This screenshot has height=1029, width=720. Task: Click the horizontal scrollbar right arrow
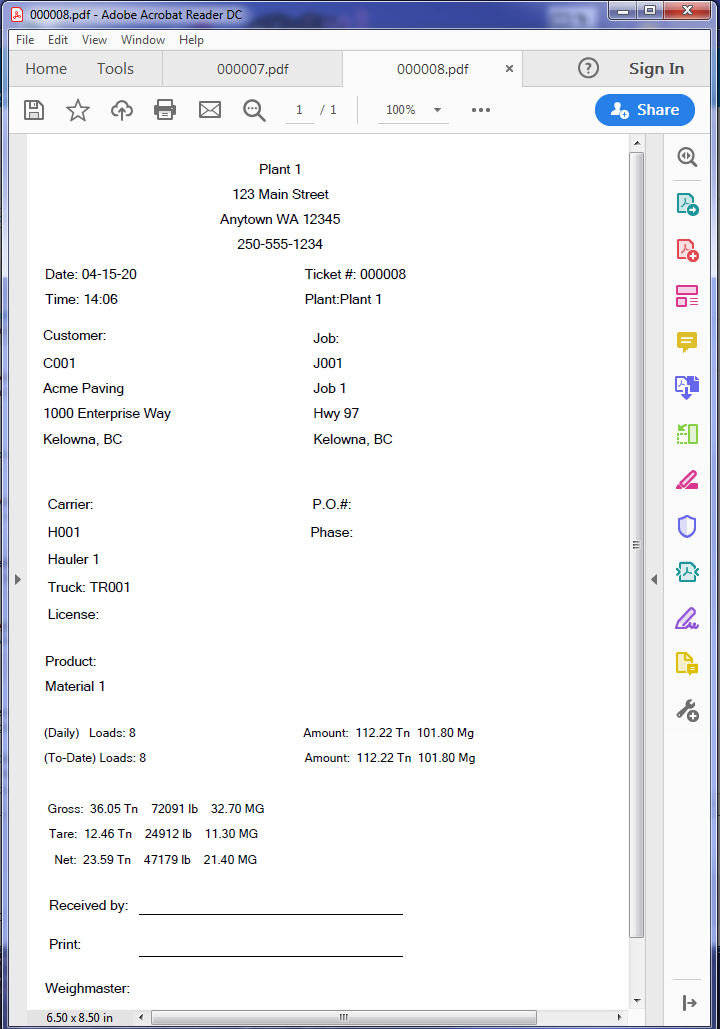pos(619,1017)
